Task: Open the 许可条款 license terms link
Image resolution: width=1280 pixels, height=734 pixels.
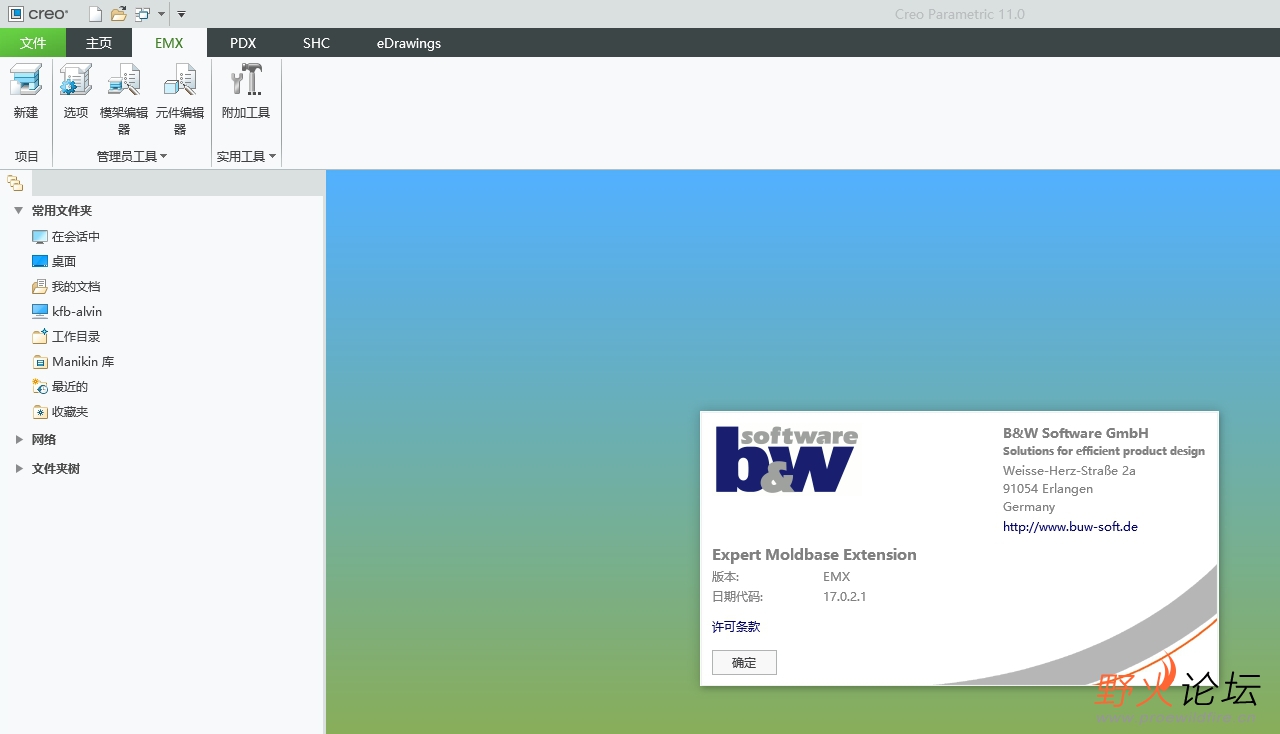Action: tap(736, 627)
